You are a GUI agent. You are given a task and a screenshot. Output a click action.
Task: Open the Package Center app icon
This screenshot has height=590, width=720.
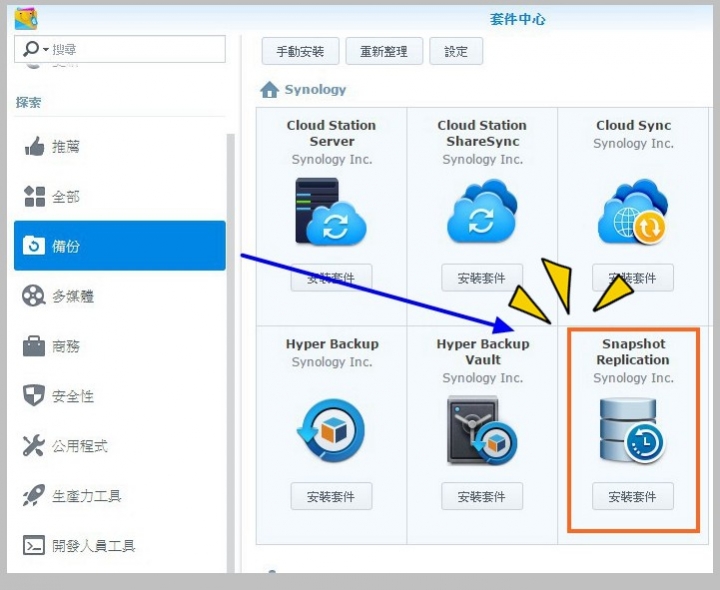tap(26, 18)
